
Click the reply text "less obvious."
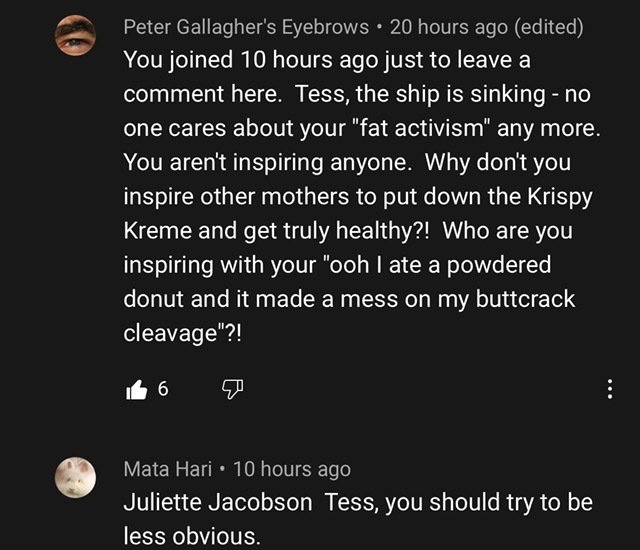click(x=191, y=536)
